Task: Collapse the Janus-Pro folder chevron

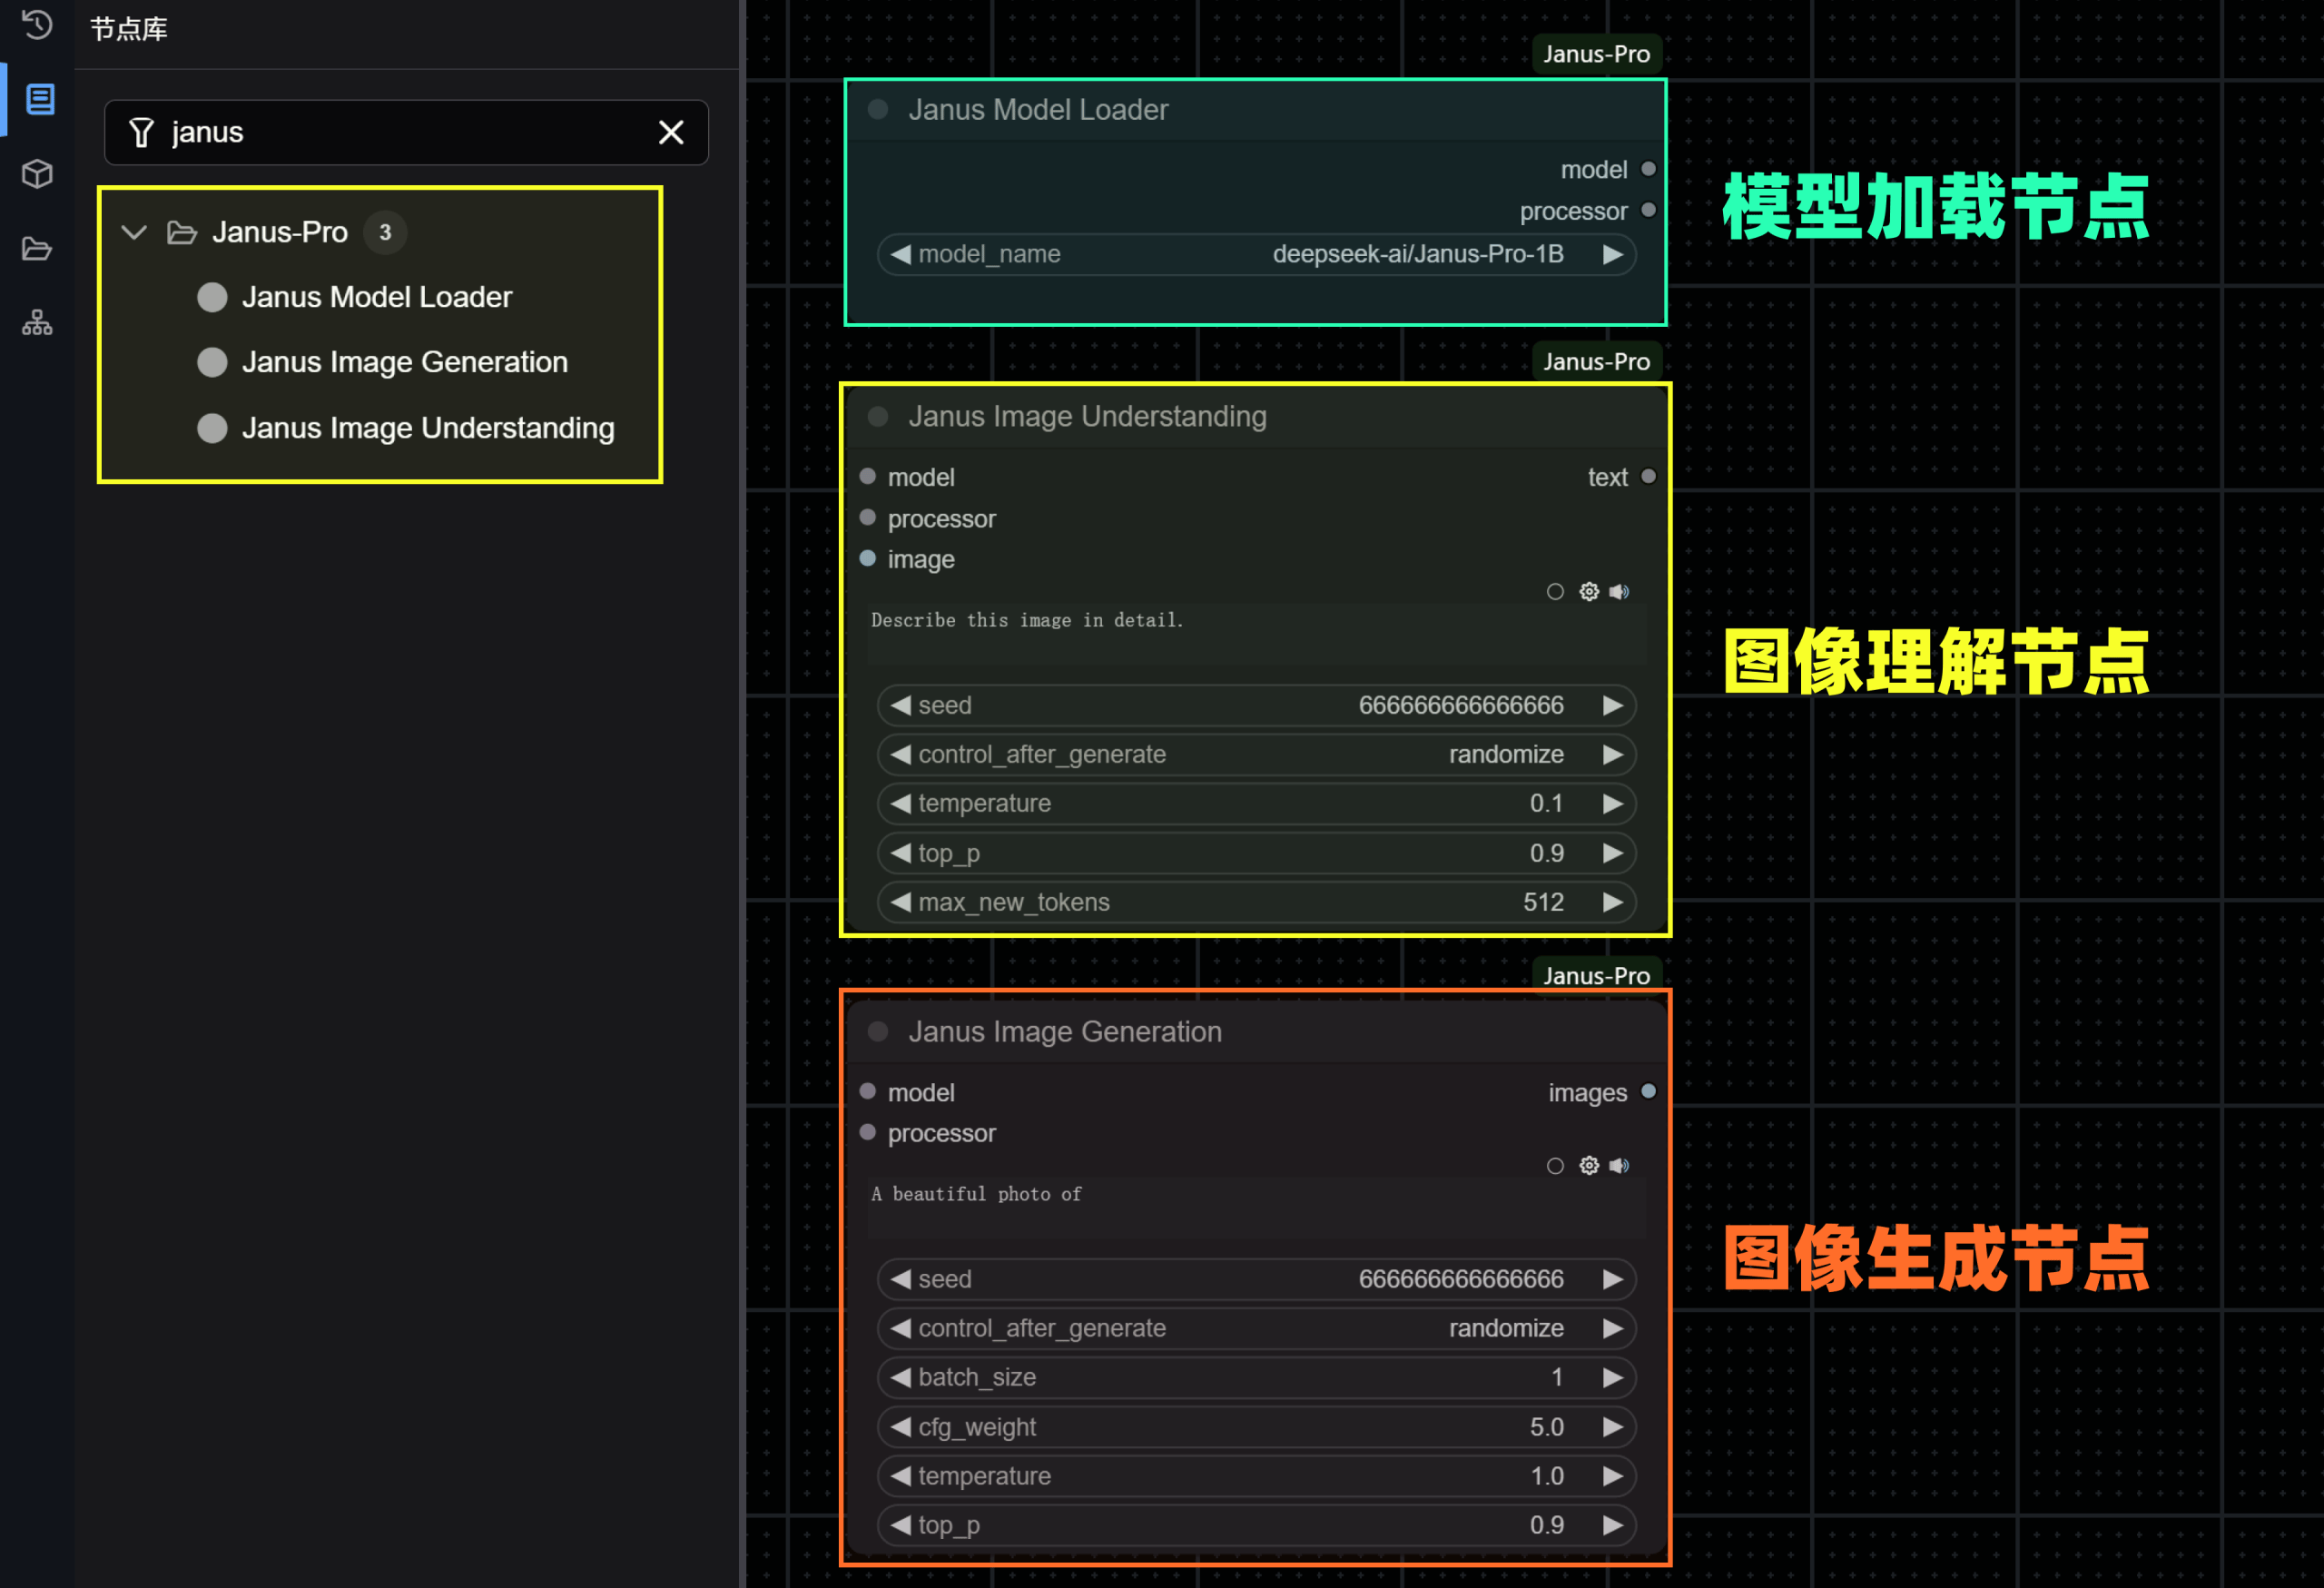Action: (x=134, y=232)
